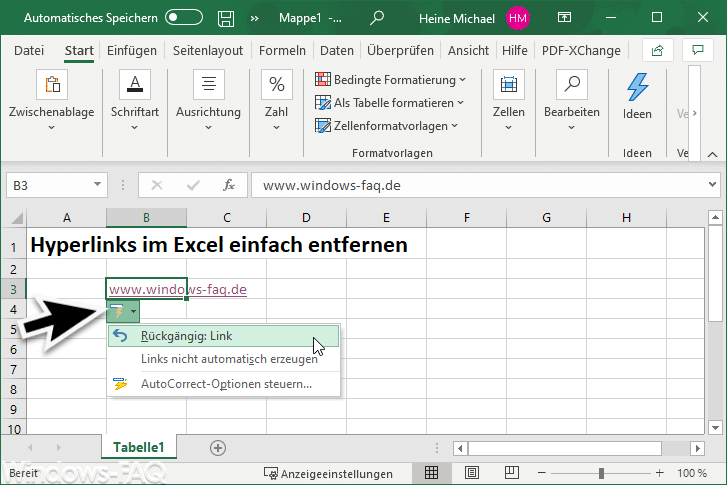Switch to the Einfügen tab
The width and height of the screenshot is (727, 485).
[x=132, y=50]
